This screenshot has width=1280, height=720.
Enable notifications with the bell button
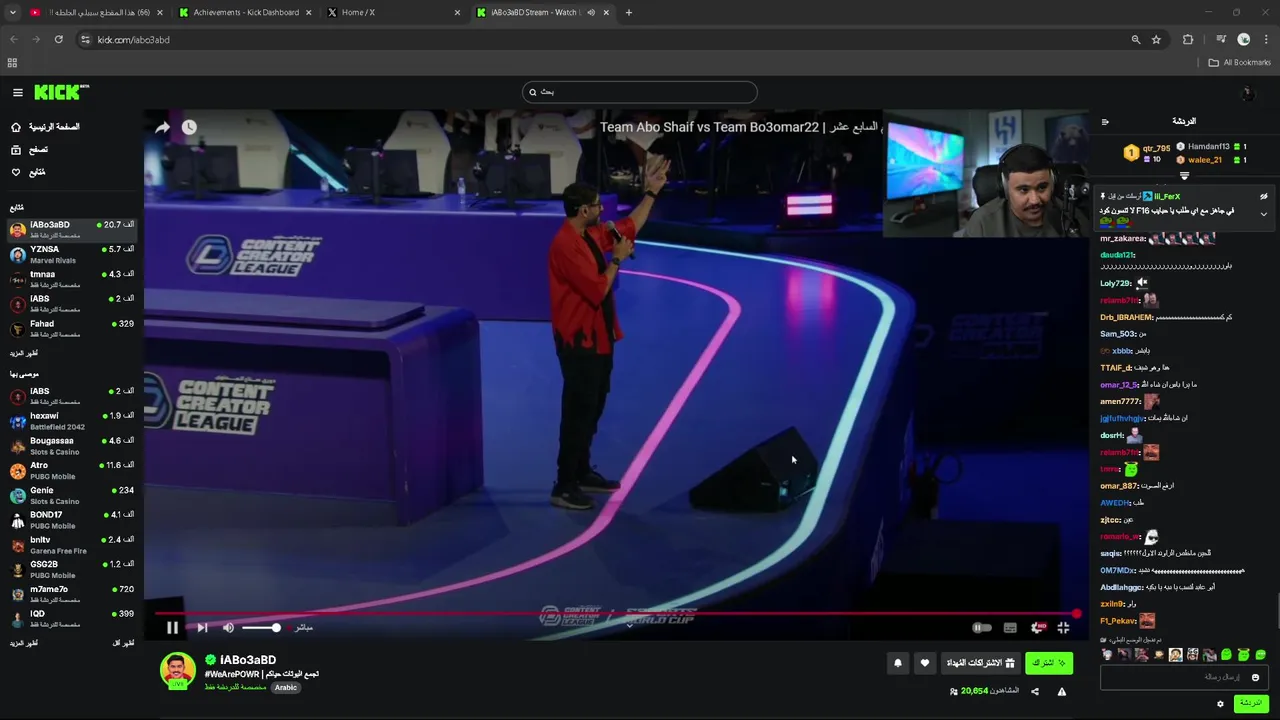click(897, 662)
